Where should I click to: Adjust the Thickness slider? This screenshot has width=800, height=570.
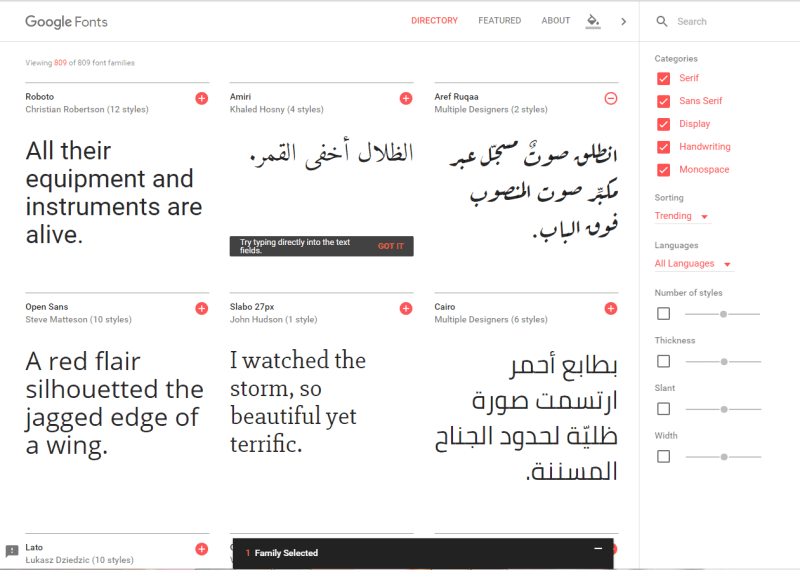tap(723, 362)
